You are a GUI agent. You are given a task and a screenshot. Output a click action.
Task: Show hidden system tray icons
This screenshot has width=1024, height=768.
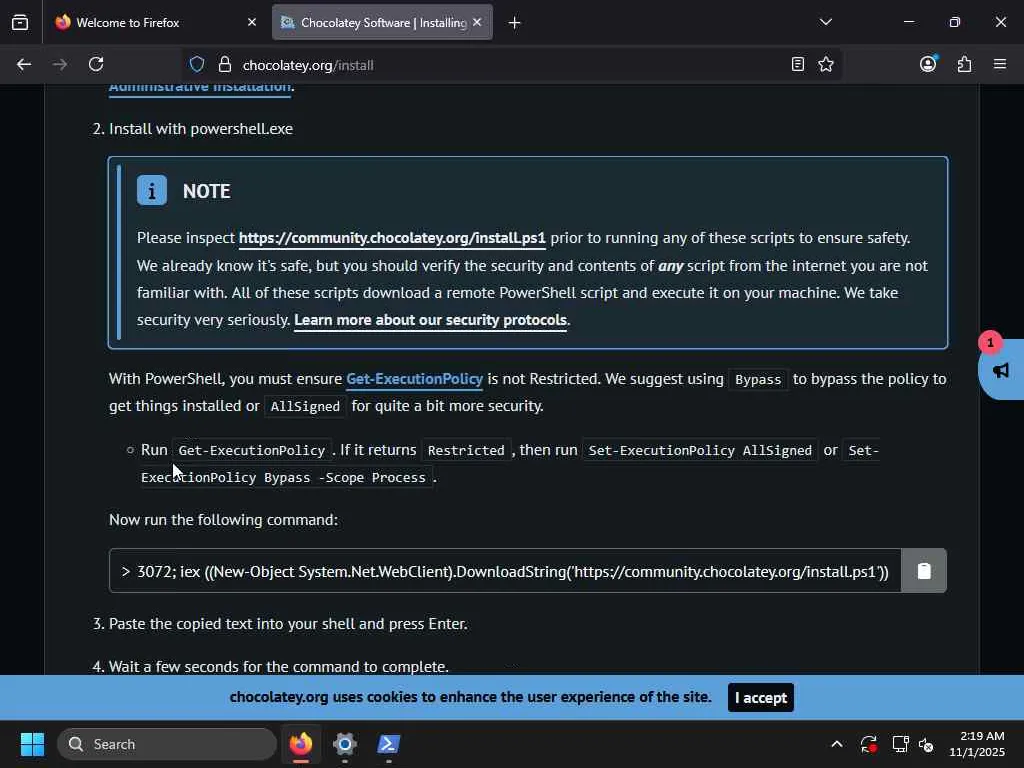pos(837,744)
